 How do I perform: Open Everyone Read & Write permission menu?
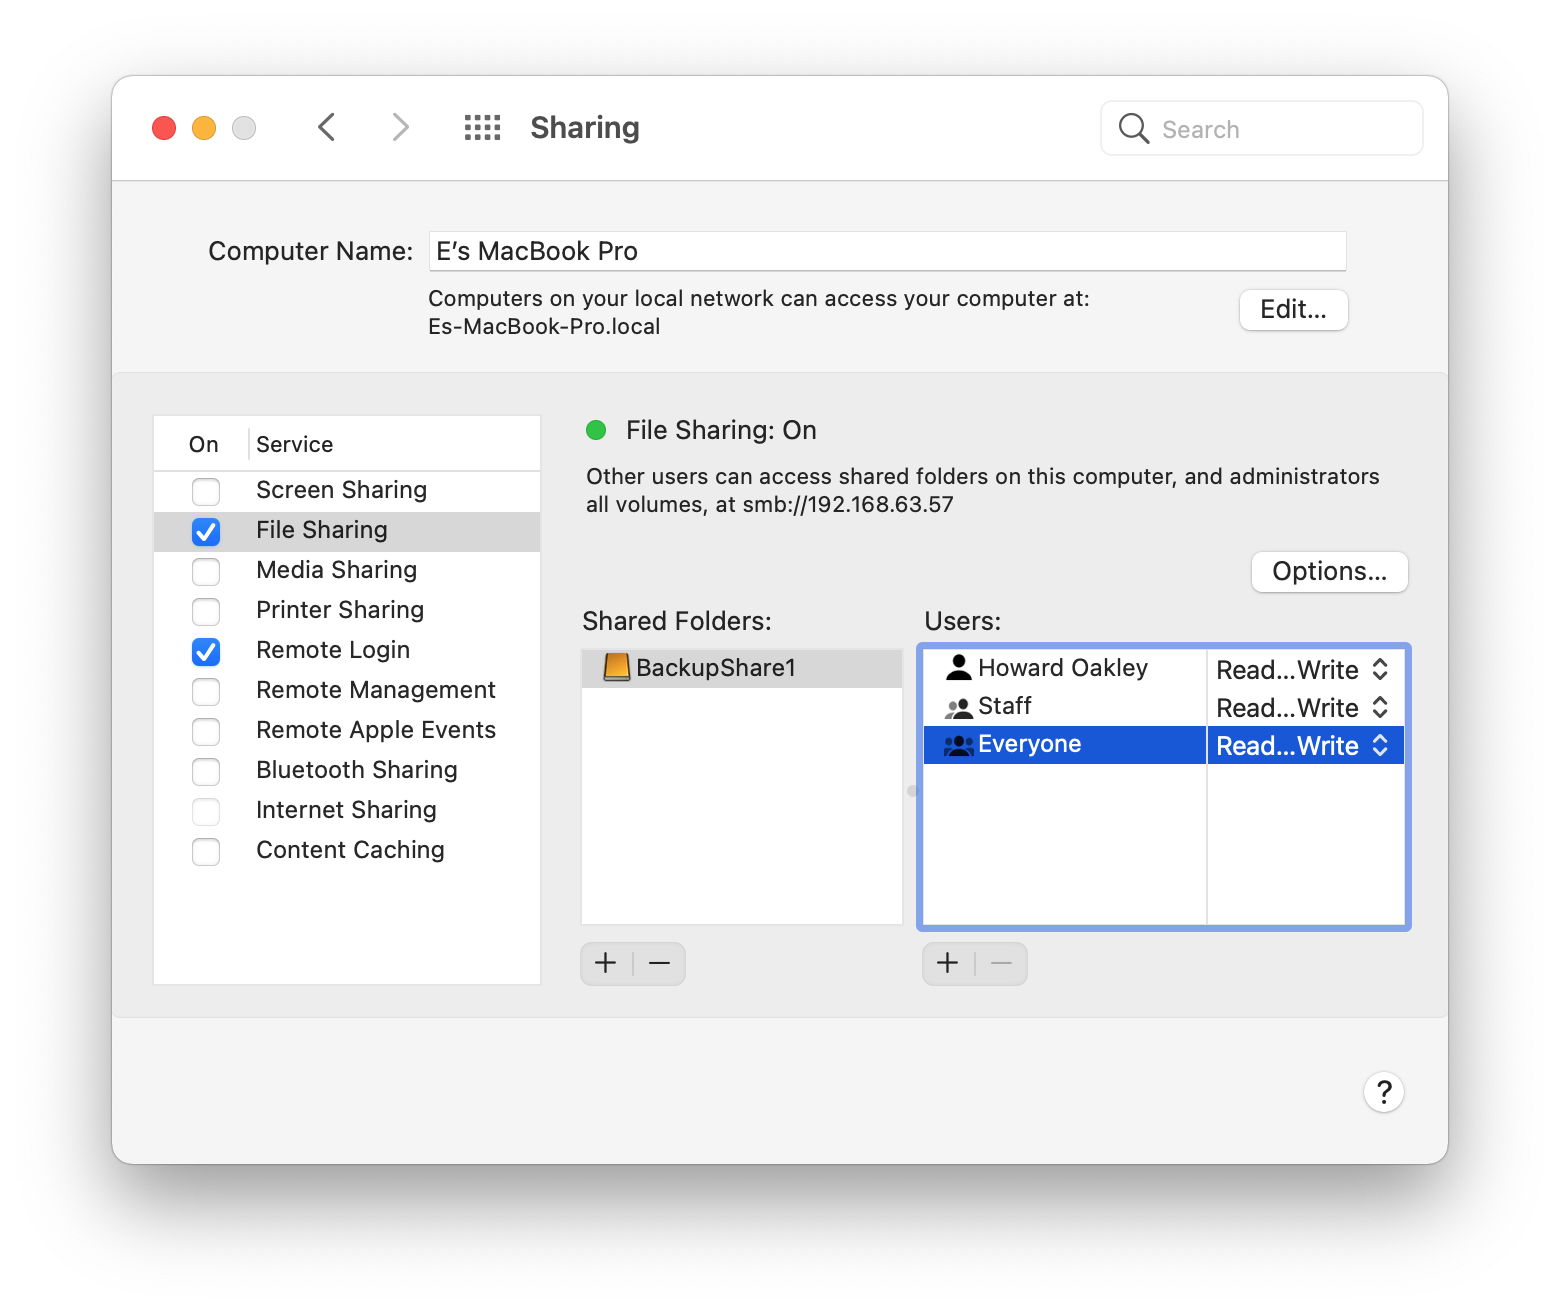pos(1302,745)
